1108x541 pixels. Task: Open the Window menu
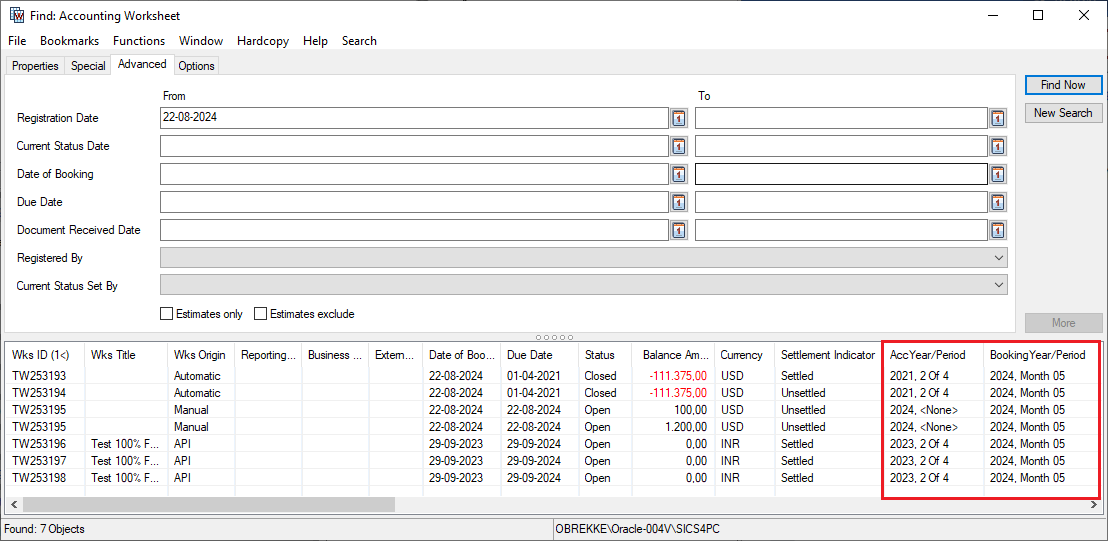tap(201, 41)
